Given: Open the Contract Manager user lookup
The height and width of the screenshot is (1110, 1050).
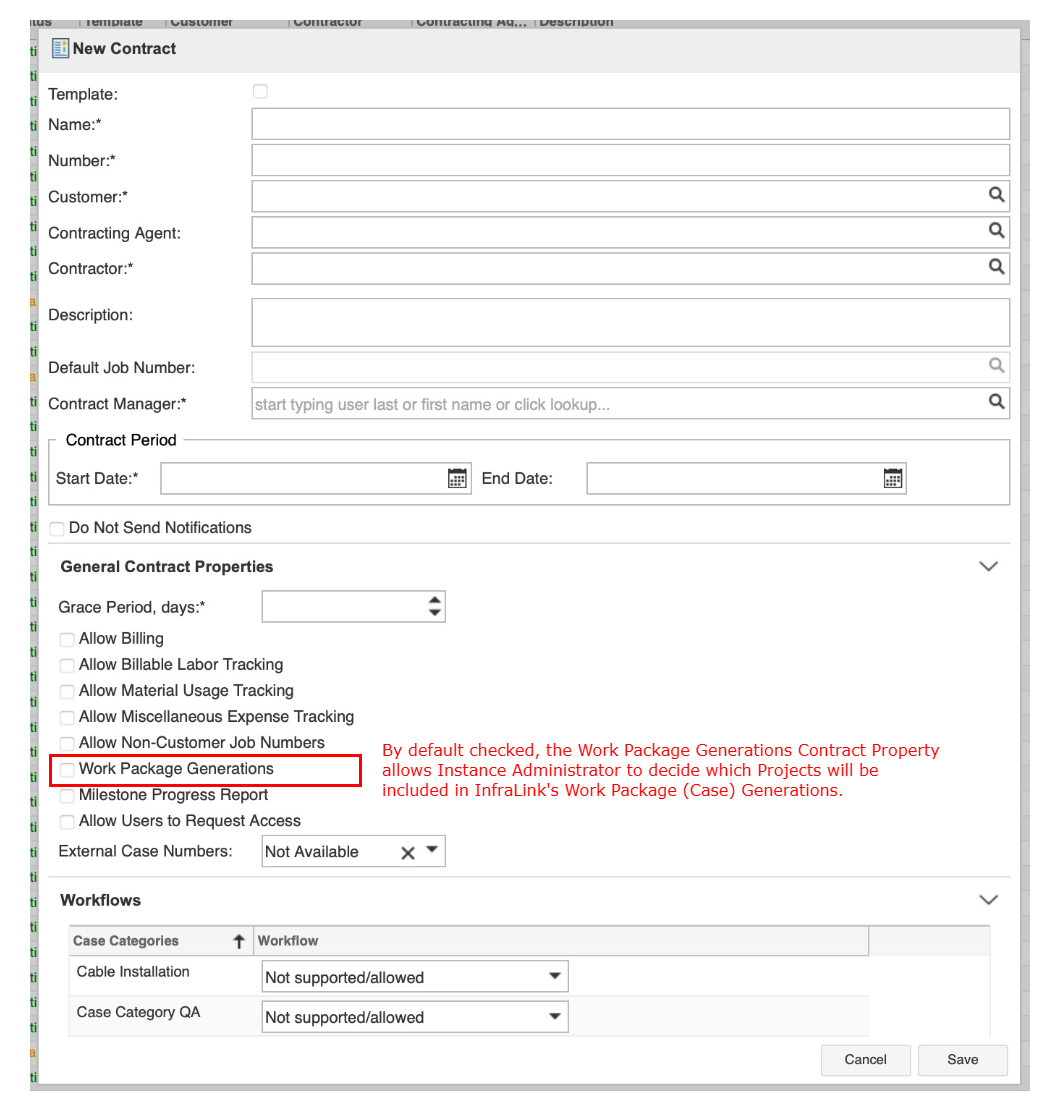Looking at the screenshot, I should tap(996, 402).
